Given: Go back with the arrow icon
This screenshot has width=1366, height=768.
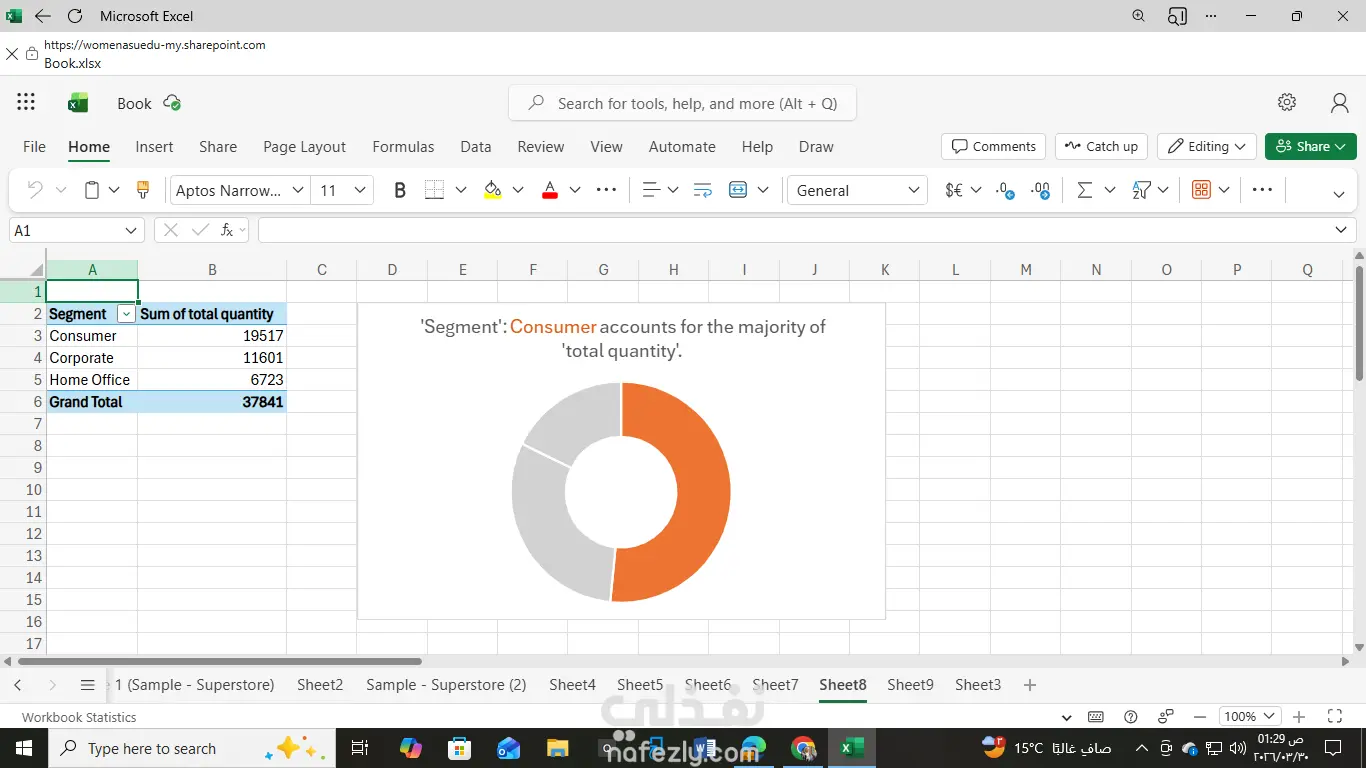Looking at the screenshot, I should coord(42,16).
